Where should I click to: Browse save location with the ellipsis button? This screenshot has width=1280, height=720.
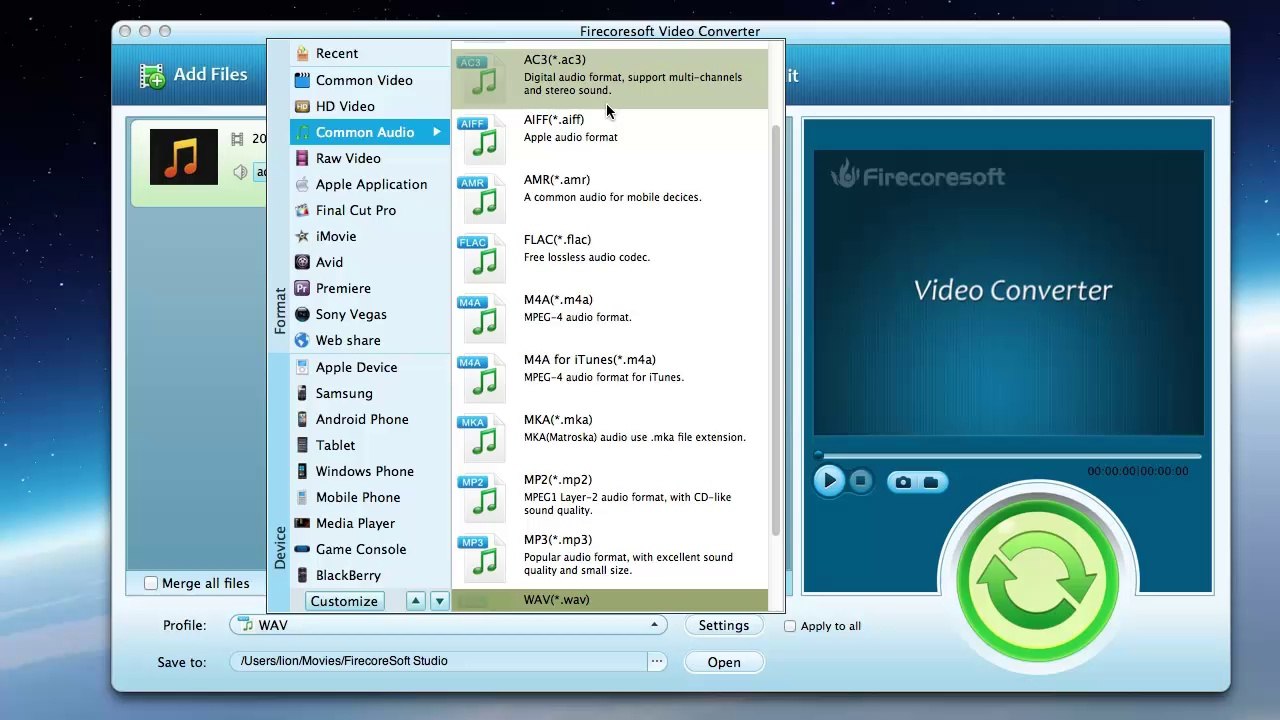(x=657, y=661)
